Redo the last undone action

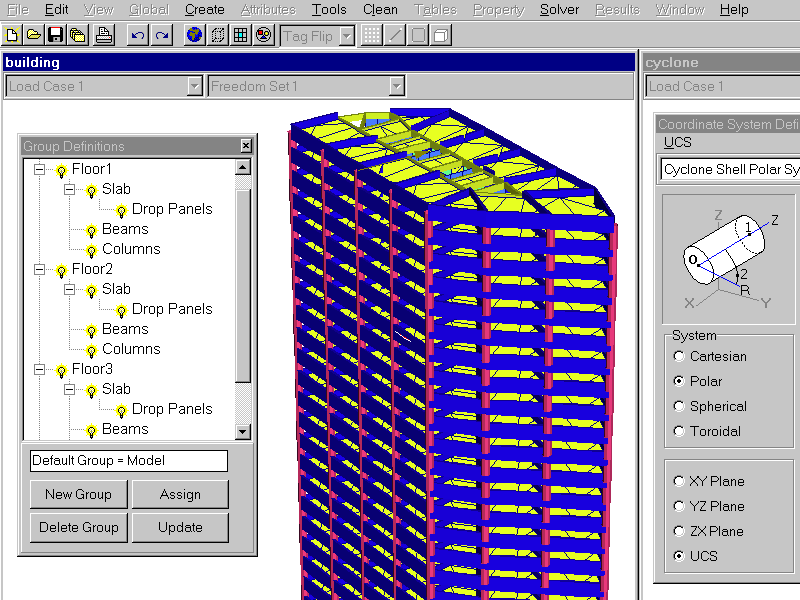click(x=161, y=36)
